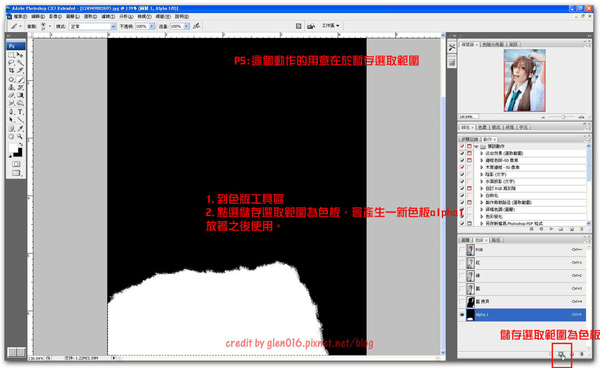
Task: Expand the 木質邊框 - 50 像素 action
Action: coord(482,167)
